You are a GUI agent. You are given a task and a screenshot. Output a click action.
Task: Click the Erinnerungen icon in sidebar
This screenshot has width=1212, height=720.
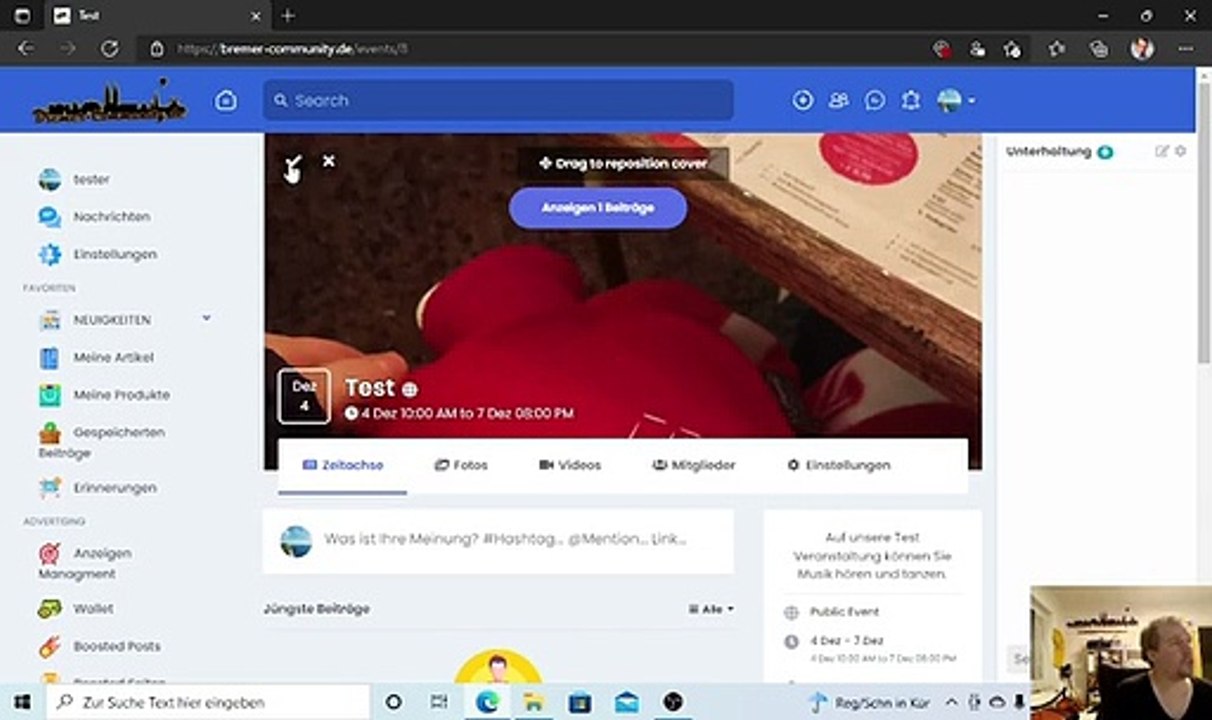49,488
